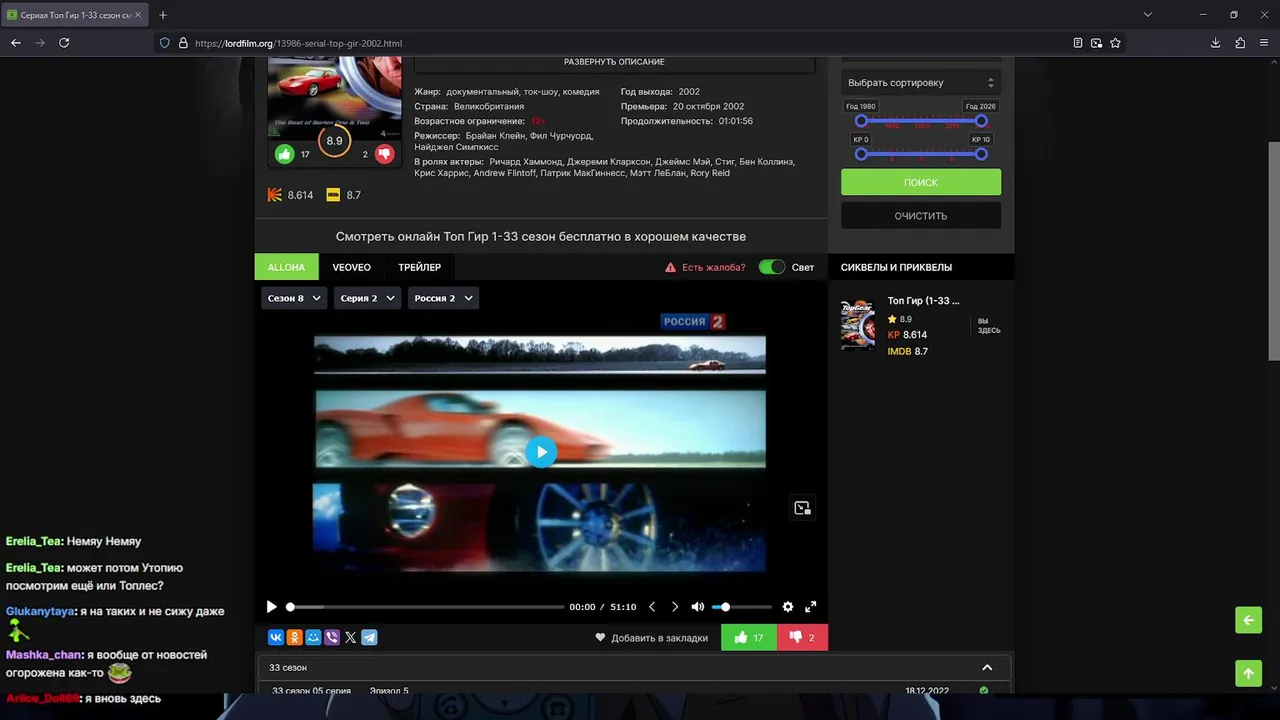Image resolution: width=1280 pixels, height=720 pixels.
Task: Bookmark this page with the star icon
Action: coord(1115,43)
